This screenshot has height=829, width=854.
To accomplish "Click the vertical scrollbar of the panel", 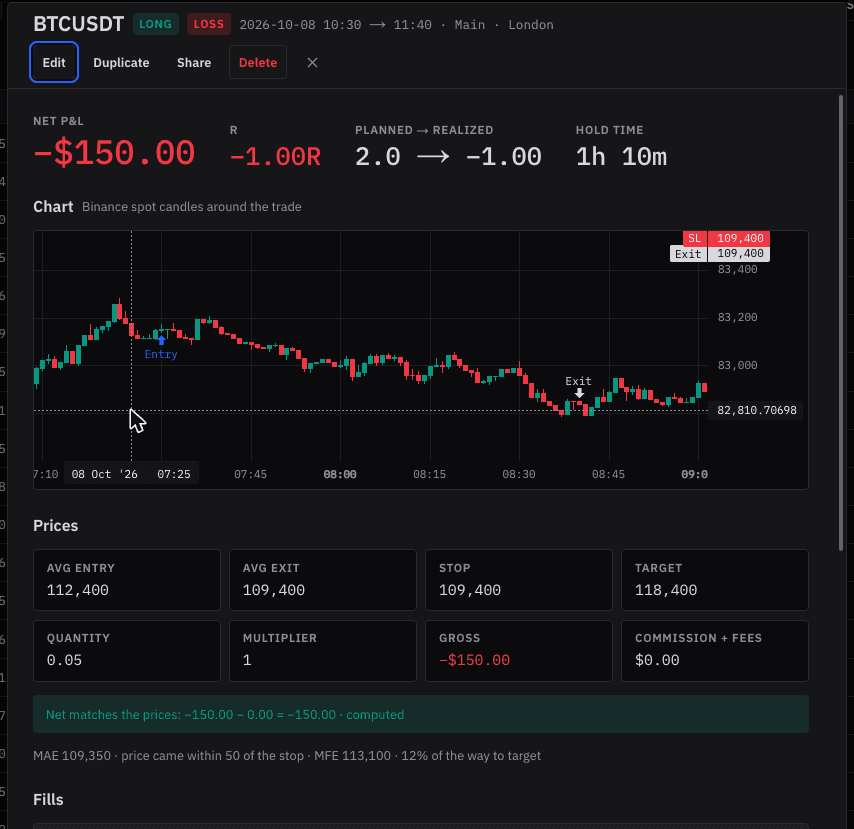I will 841,324.
